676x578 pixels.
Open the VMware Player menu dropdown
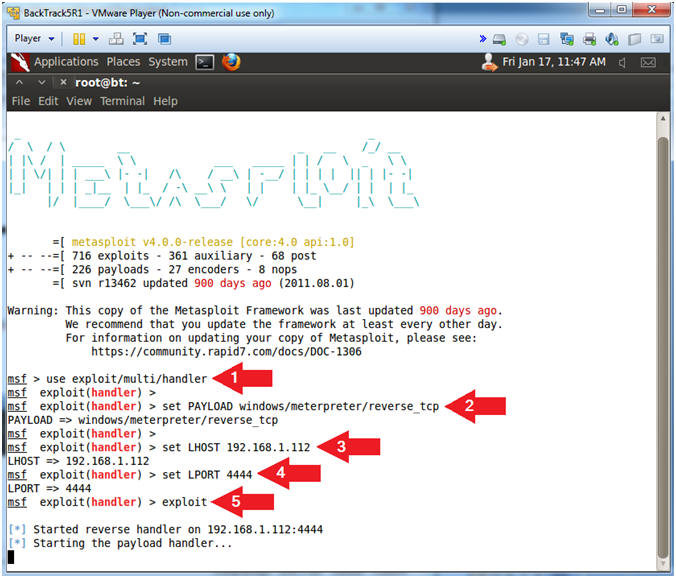(x=34, y=39)
